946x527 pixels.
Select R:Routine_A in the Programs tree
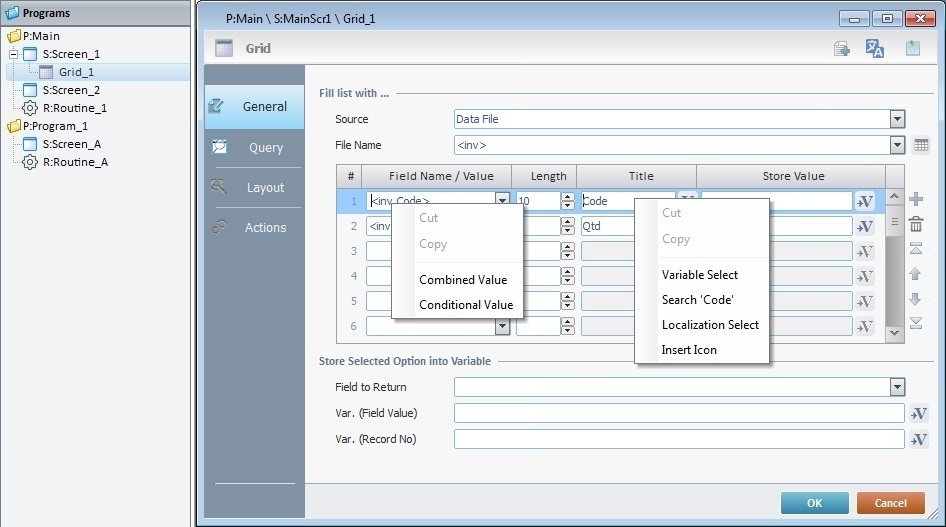pyautogui.click(x=75, y=162)
